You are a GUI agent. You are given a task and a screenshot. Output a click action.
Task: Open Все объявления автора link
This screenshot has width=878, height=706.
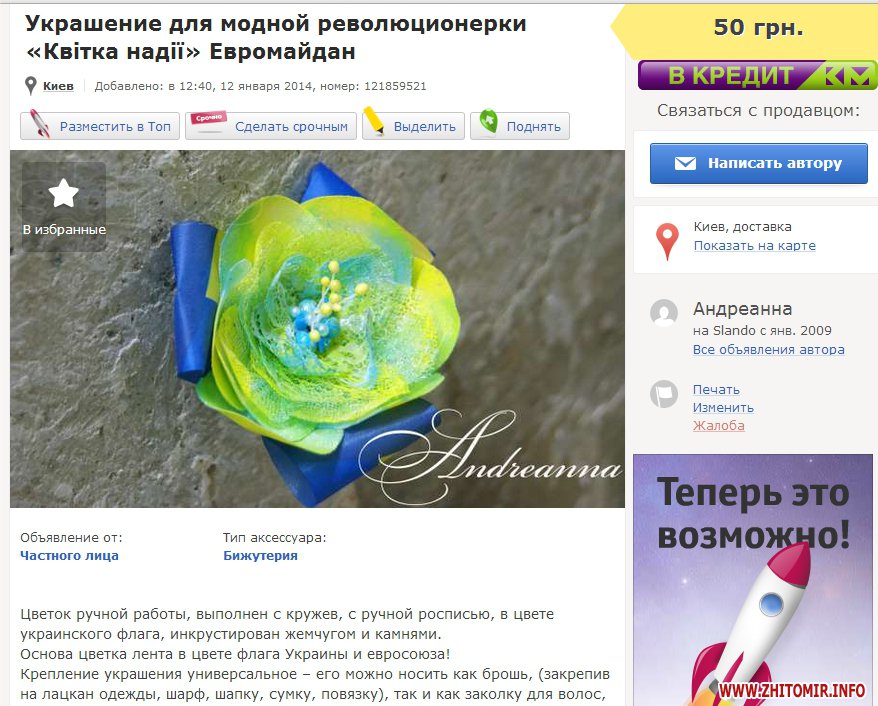click(x=768, y=349)
